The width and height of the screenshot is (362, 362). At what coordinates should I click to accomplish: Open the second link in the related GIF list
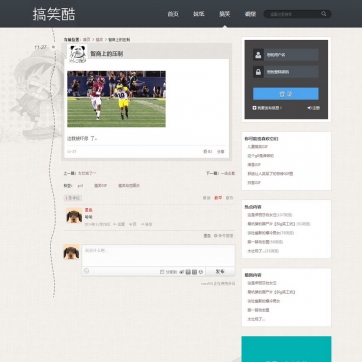coord(260,156)
